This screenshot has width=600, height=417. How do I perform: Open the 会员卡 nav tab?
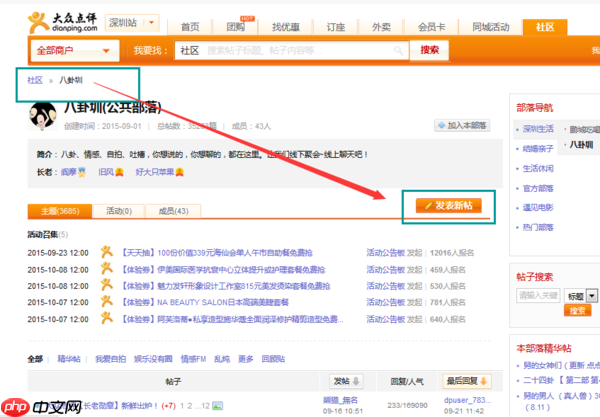click(431, 27)
